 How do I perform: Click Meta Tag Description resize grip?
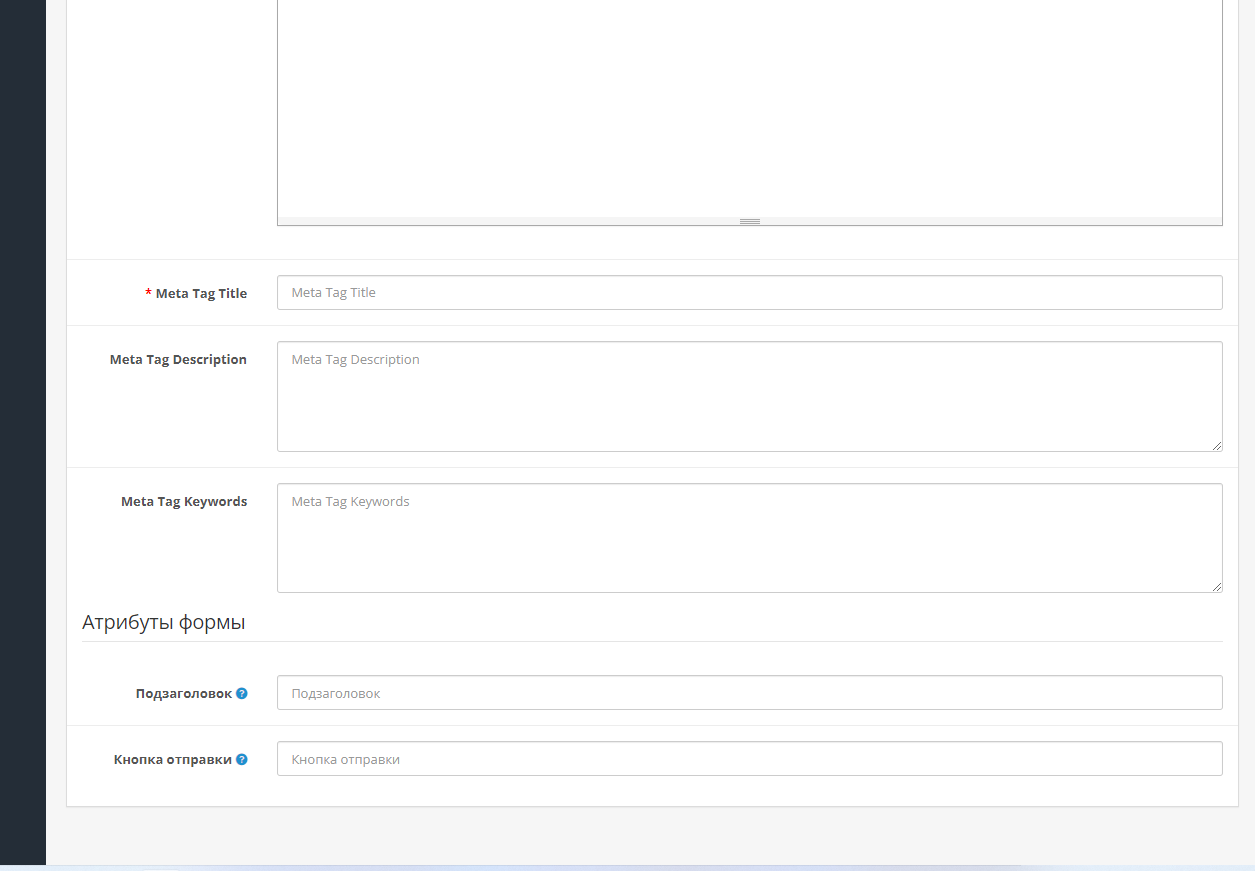click(x=1216, y=446)
